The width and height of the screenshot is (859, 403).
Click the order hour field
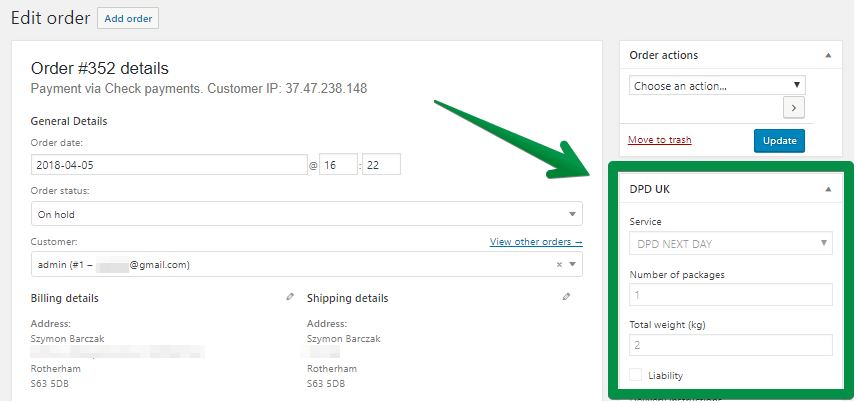pyautogui.click(x=339, y=164)
